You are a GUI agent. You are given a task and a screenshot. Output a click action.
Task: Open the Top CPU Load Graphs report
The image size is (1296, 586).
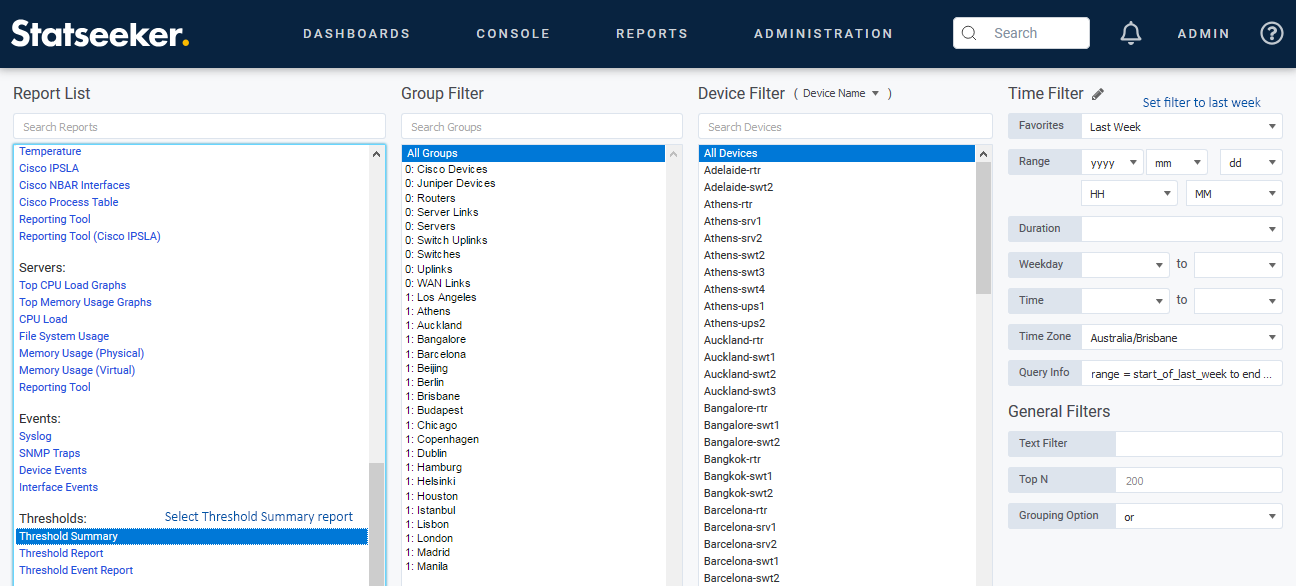click(x=72, y=285)
